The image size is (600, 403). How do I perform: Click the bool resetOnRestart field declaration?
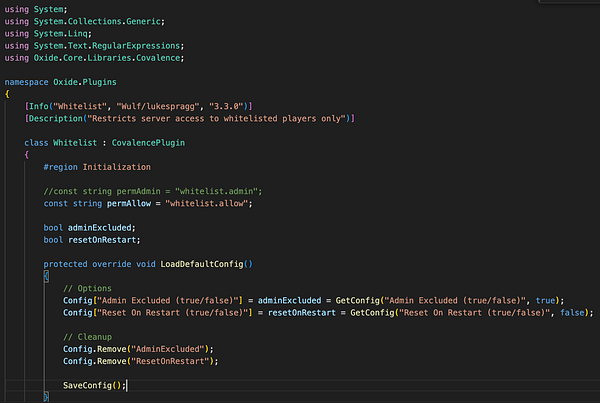[92, 240]
